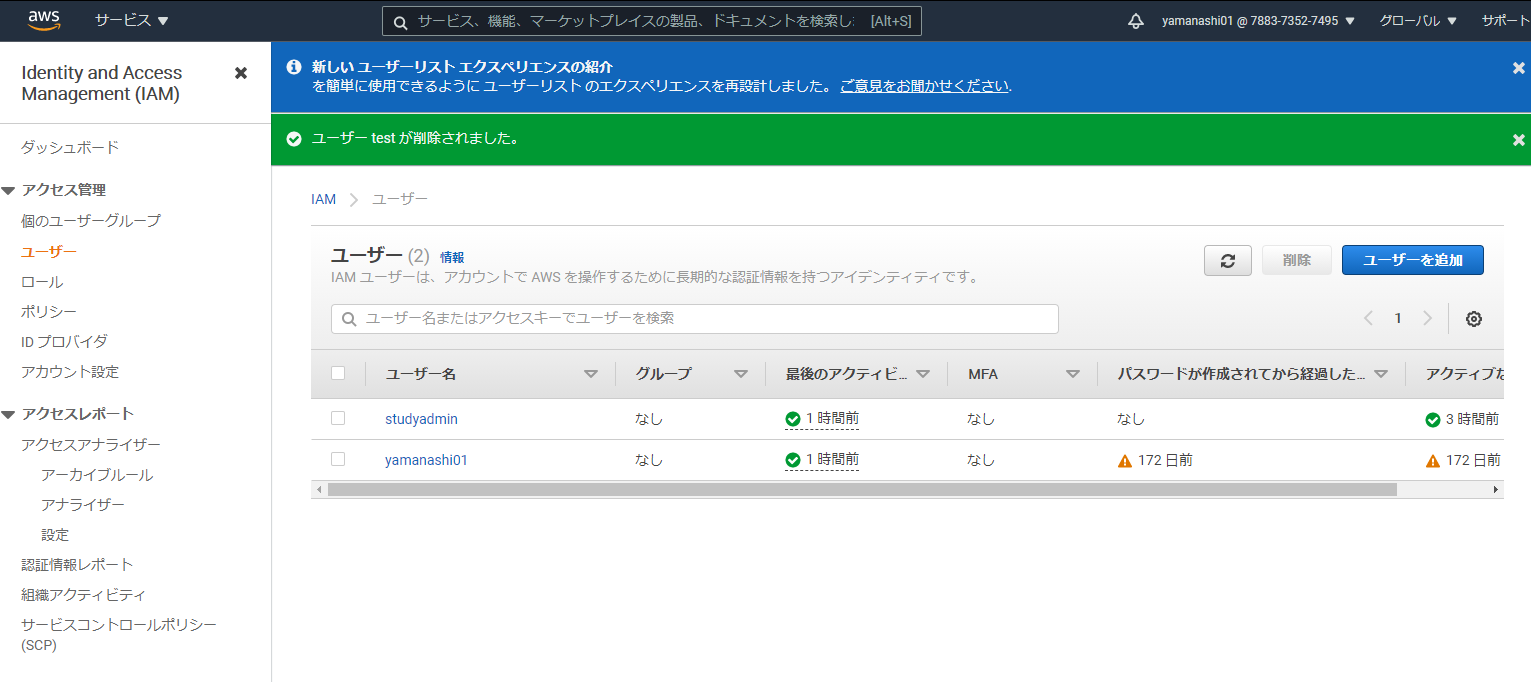Focus the user name search field
This screenshot has width=1531, height=682.
click(x=695, y=319)
